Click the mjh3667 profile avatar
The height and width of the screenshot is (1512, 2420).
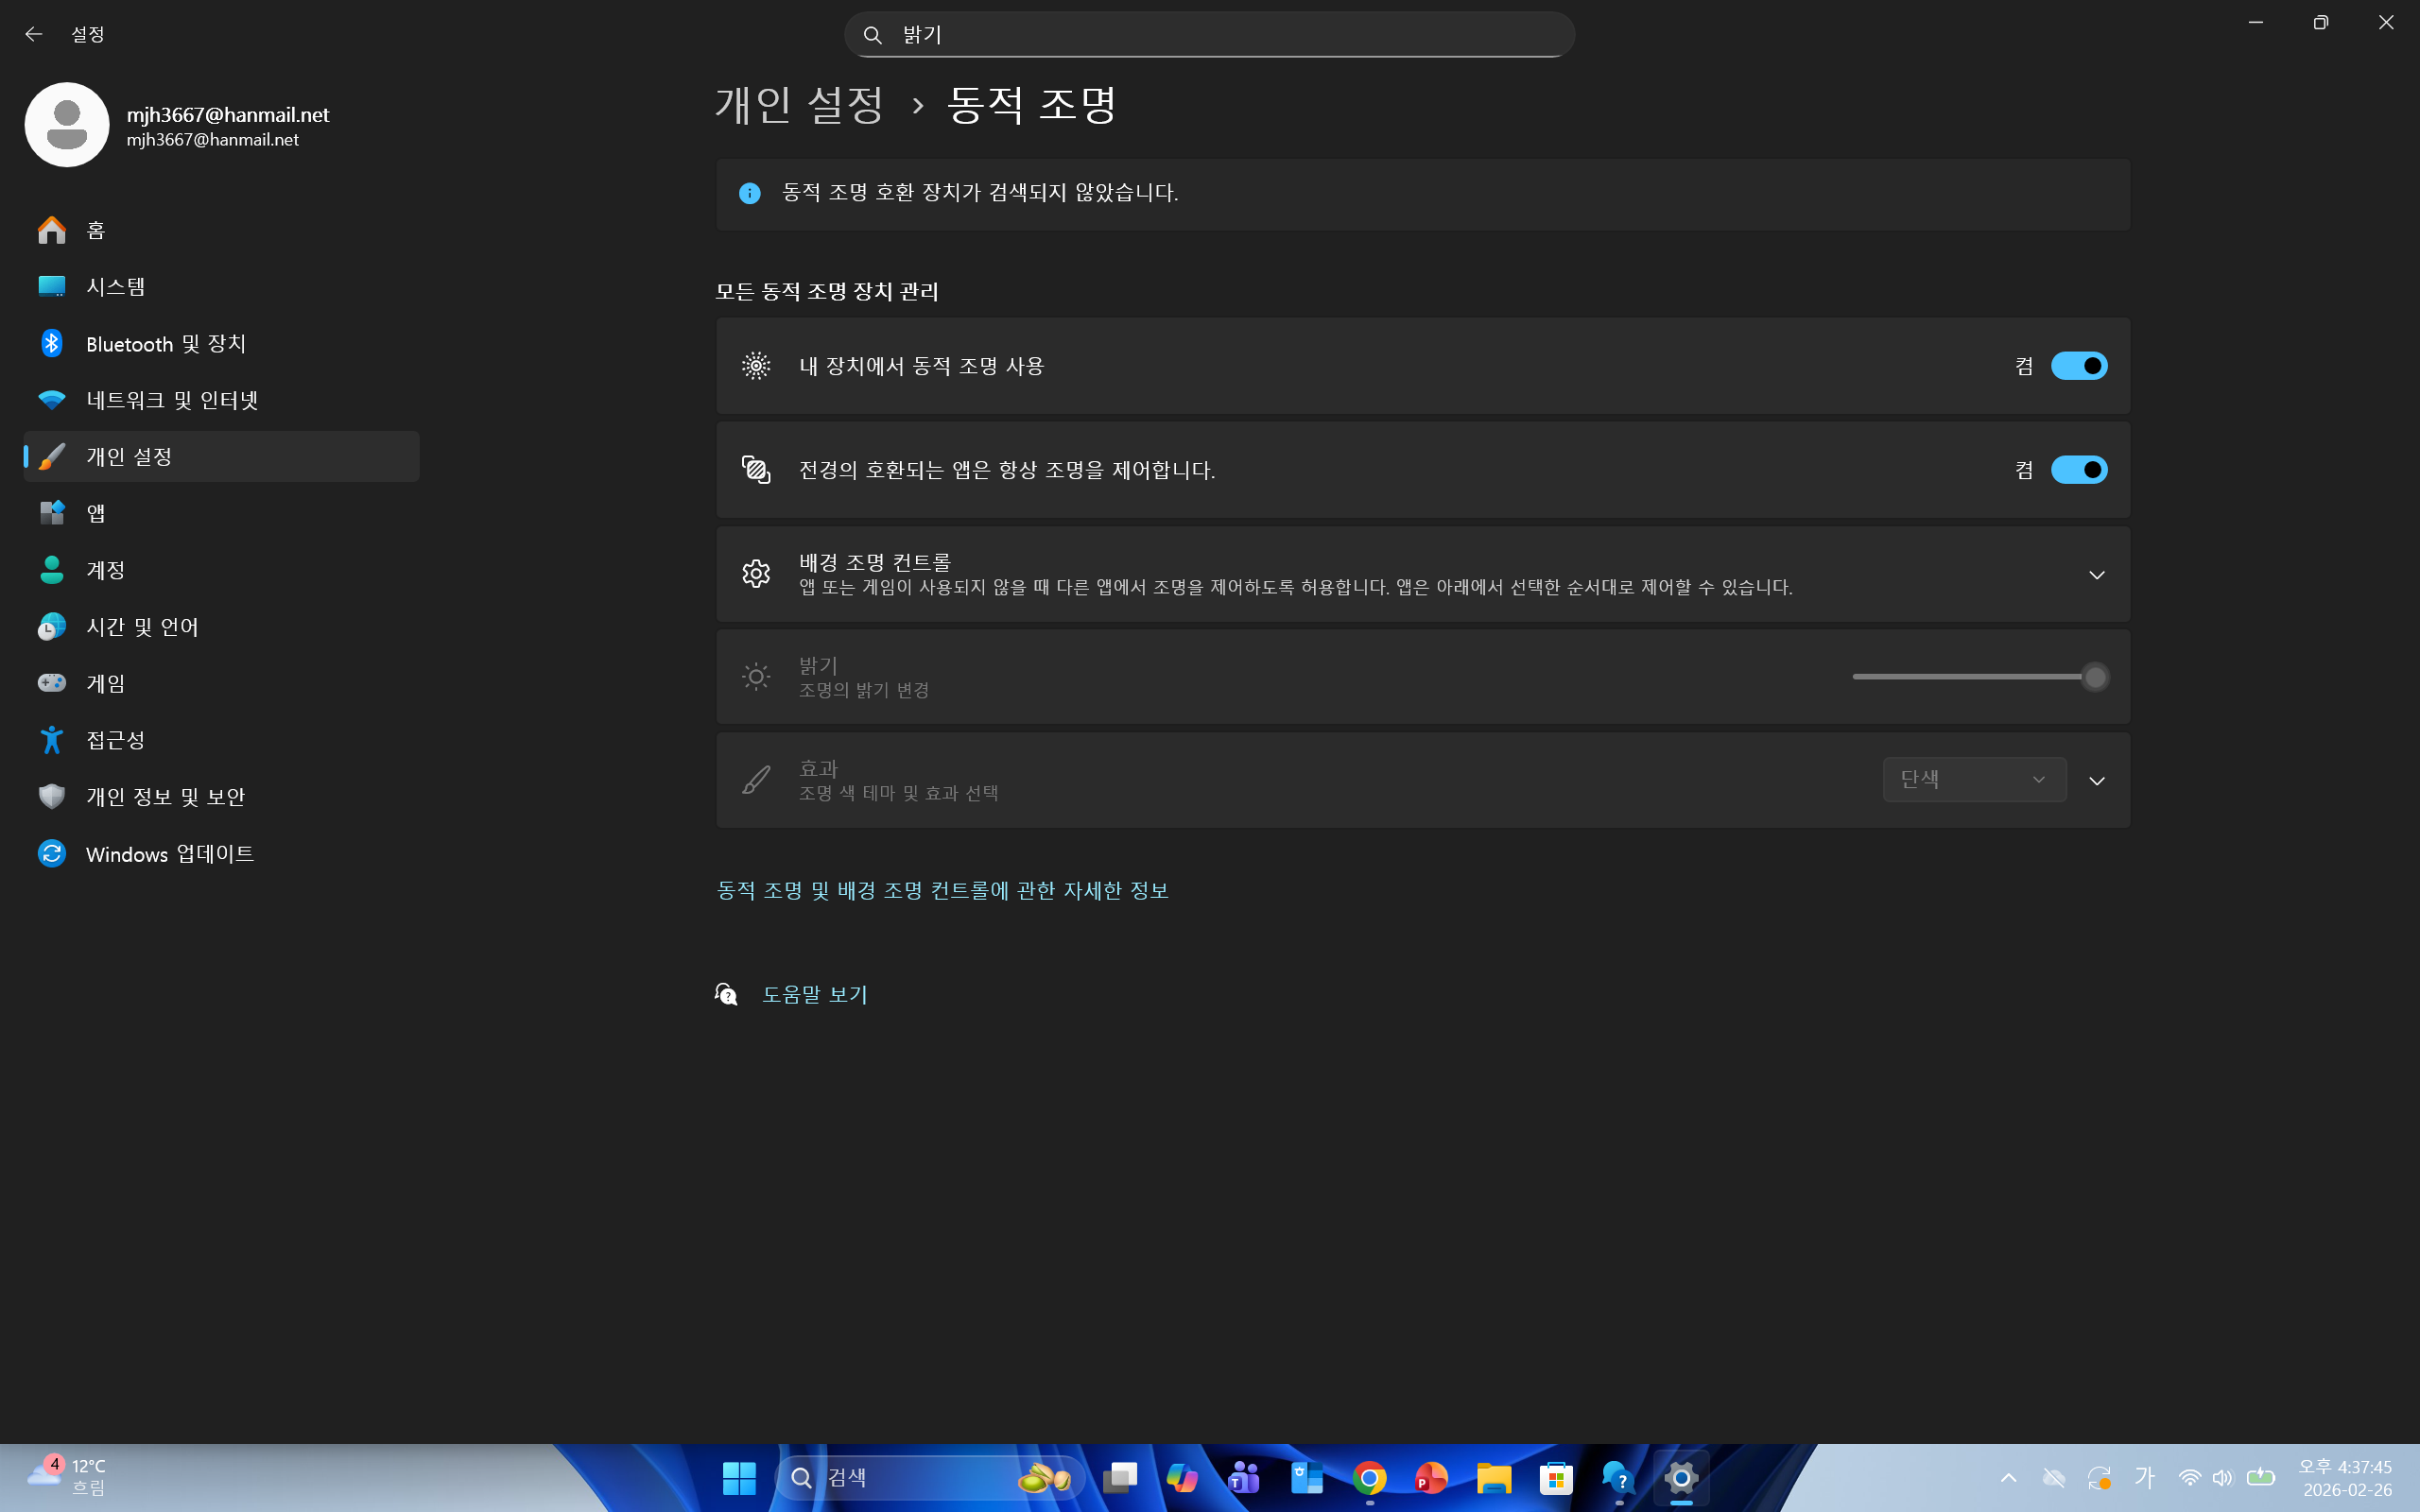pos(66,124)
